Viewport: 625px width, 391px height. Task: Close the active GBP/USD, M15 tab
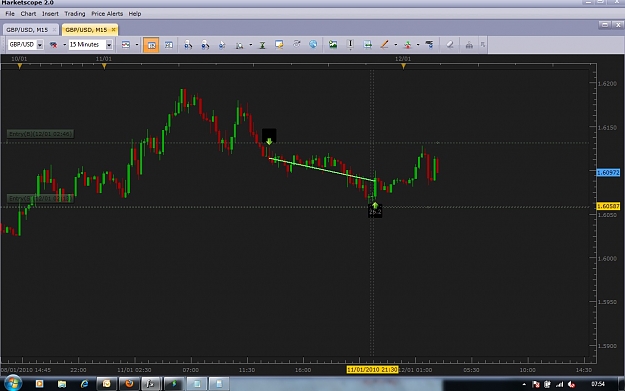tap(114, 29)
